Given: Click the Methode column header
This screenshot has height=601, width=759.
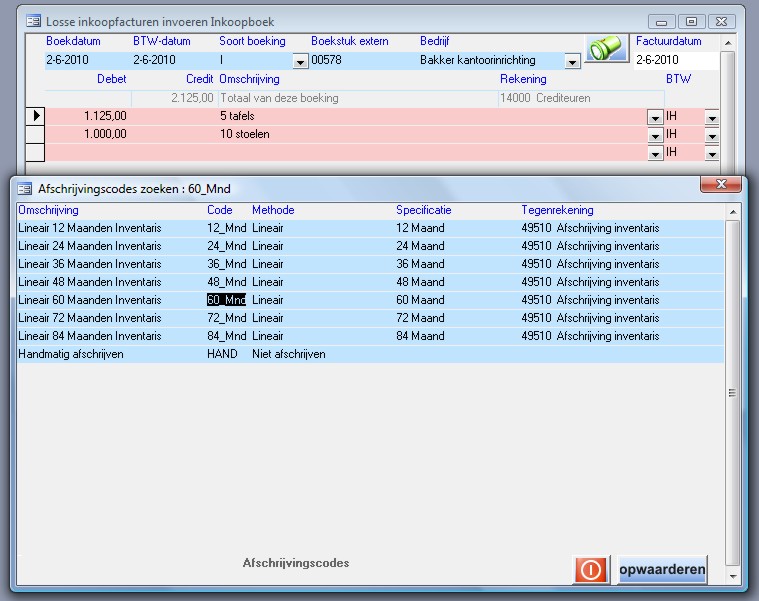Looking at the screenshot, I should click(x=273, y=210).
